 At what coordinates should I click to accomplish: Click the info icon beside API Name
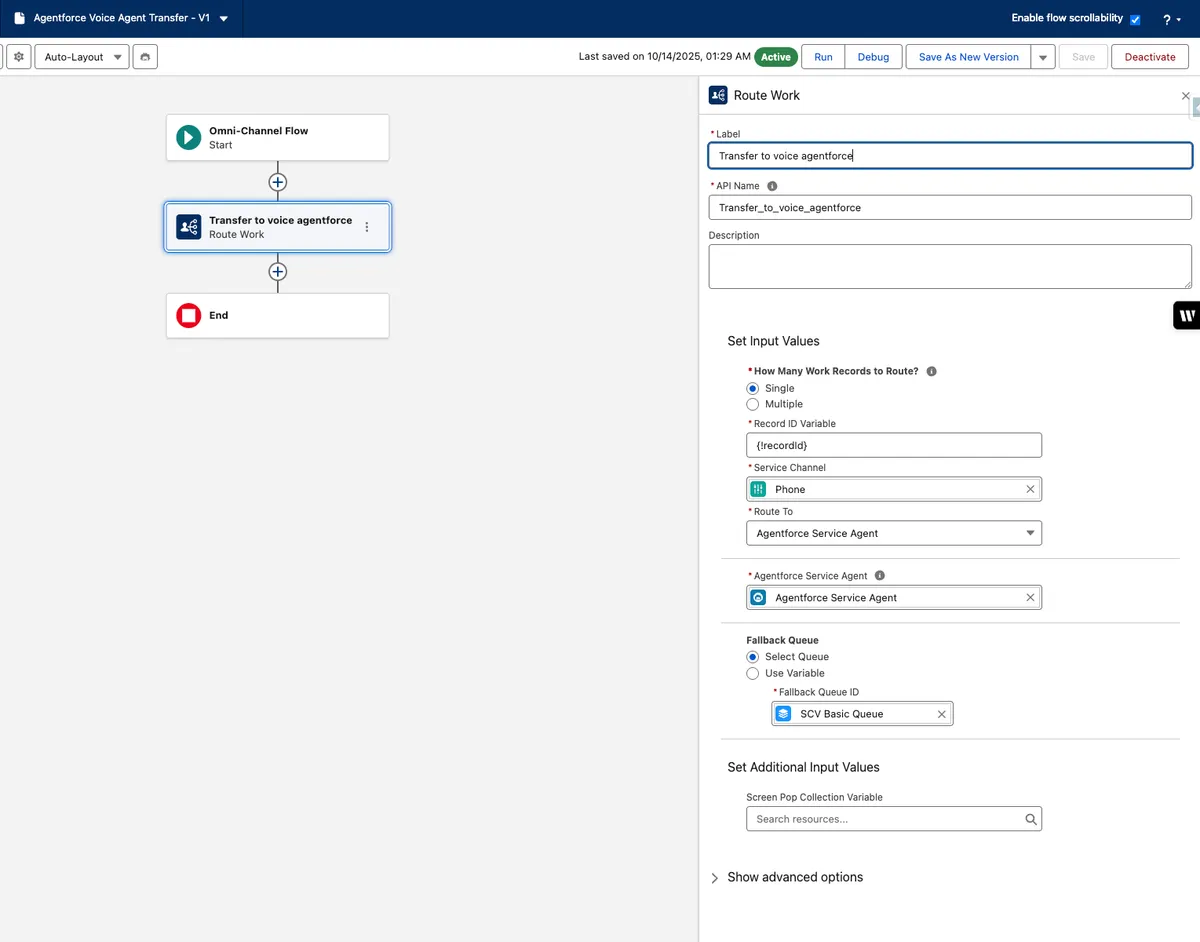click(x=772, y=186)
